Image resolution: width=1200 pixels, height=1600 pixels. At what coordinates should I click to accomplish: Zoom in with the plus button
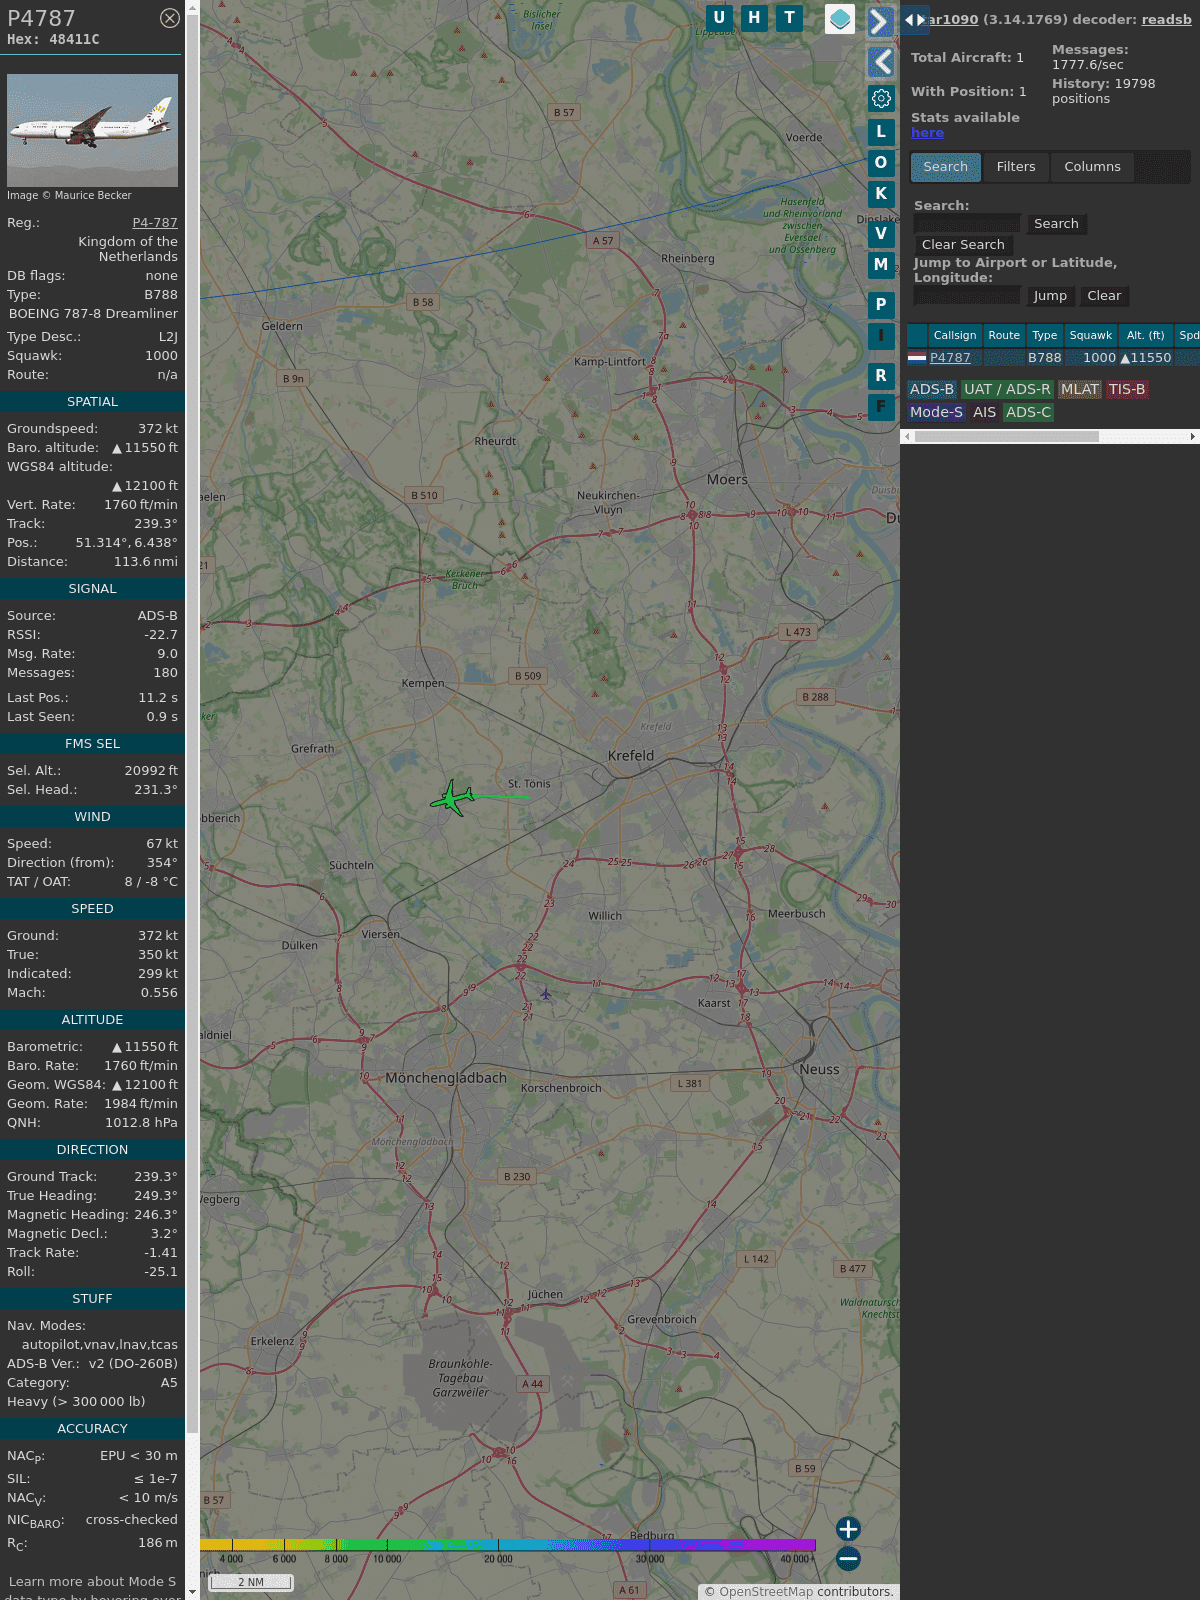tap(848, 1528)
